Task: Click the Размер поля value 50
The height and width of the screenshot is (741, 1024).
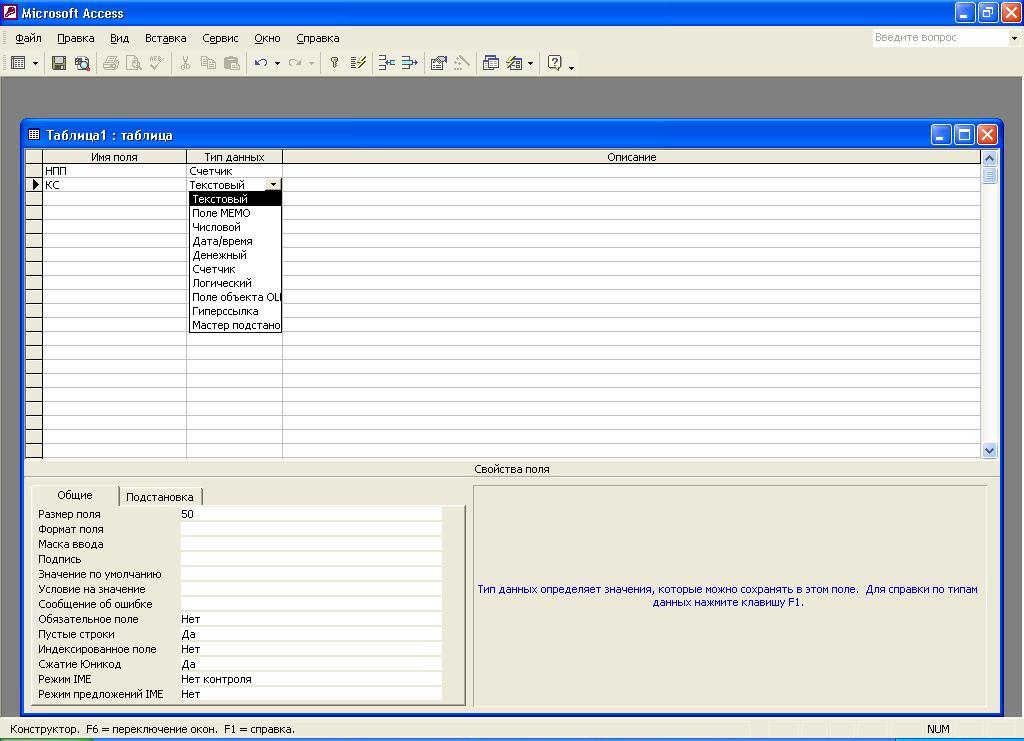Action: coord(311,514)
